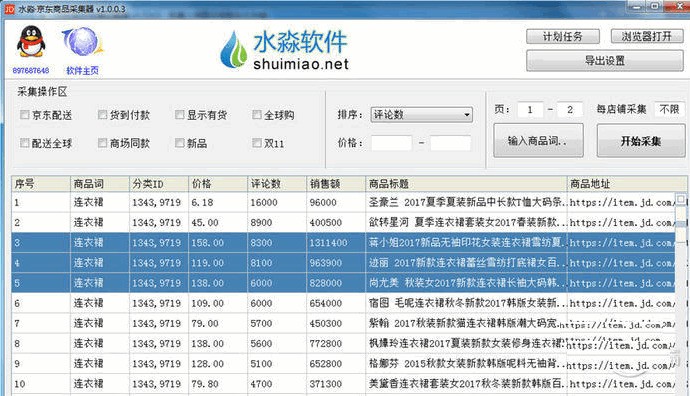Open 导出设置 export settings
690x396 pixels.
605,61
